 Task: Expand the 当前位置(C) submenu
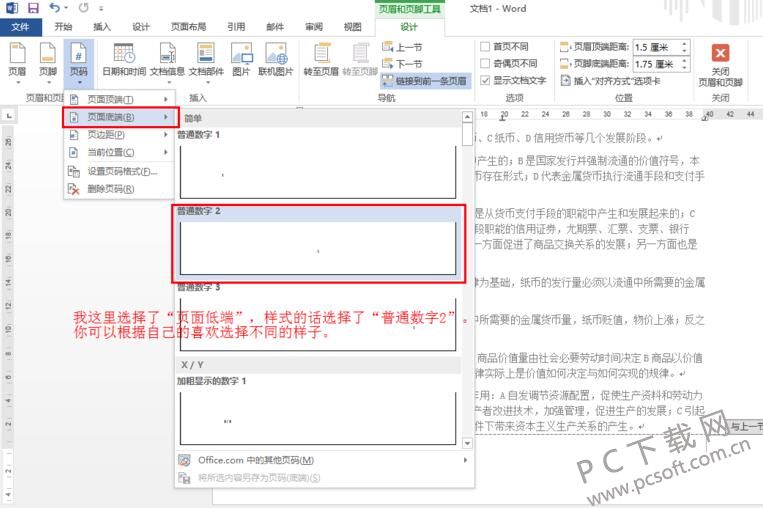click(119, 152)
